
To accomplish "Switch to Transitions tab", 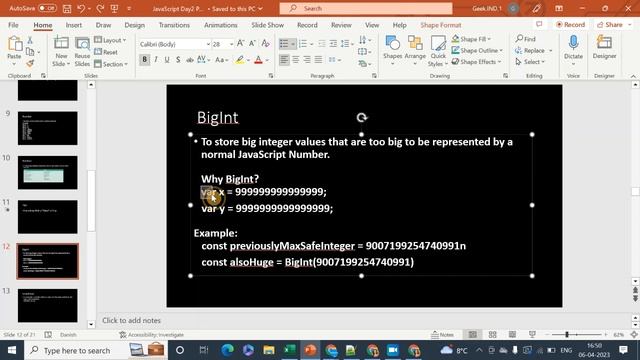I will 174,25.
